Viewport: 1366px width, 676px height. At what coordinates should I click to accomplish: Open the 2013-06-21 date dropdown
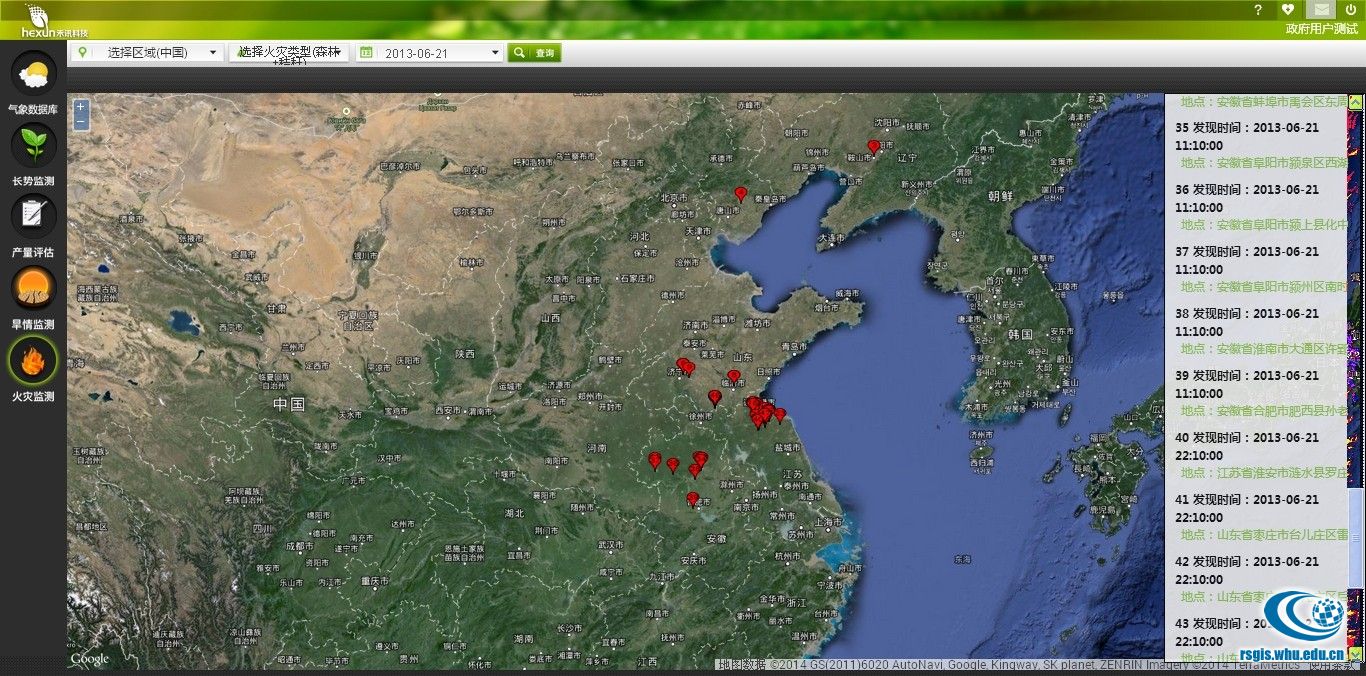click(429, 52)
